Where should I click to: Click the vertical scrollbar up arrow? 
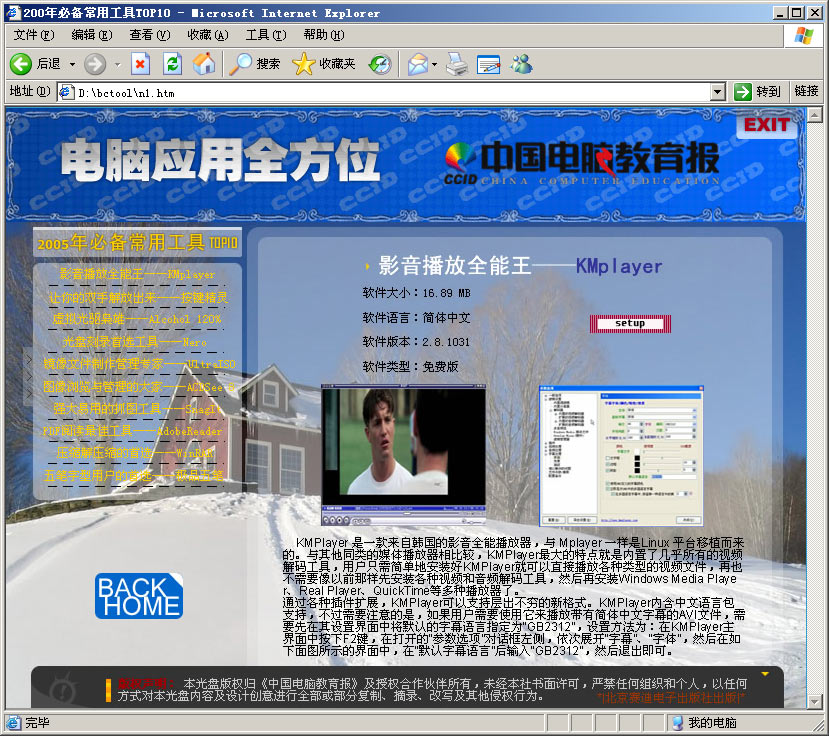[x=815, y=115]
